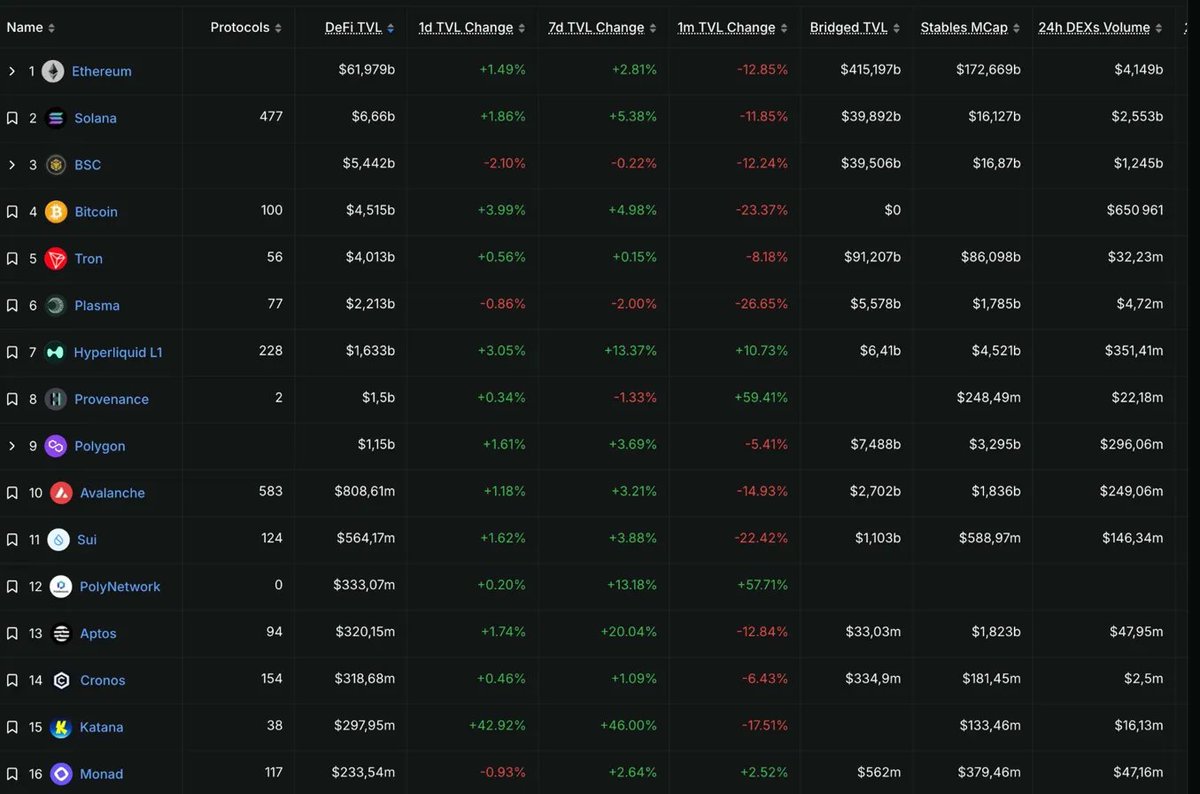
Task: Click the Tron chain logo icon
Action: pos(55,259)
